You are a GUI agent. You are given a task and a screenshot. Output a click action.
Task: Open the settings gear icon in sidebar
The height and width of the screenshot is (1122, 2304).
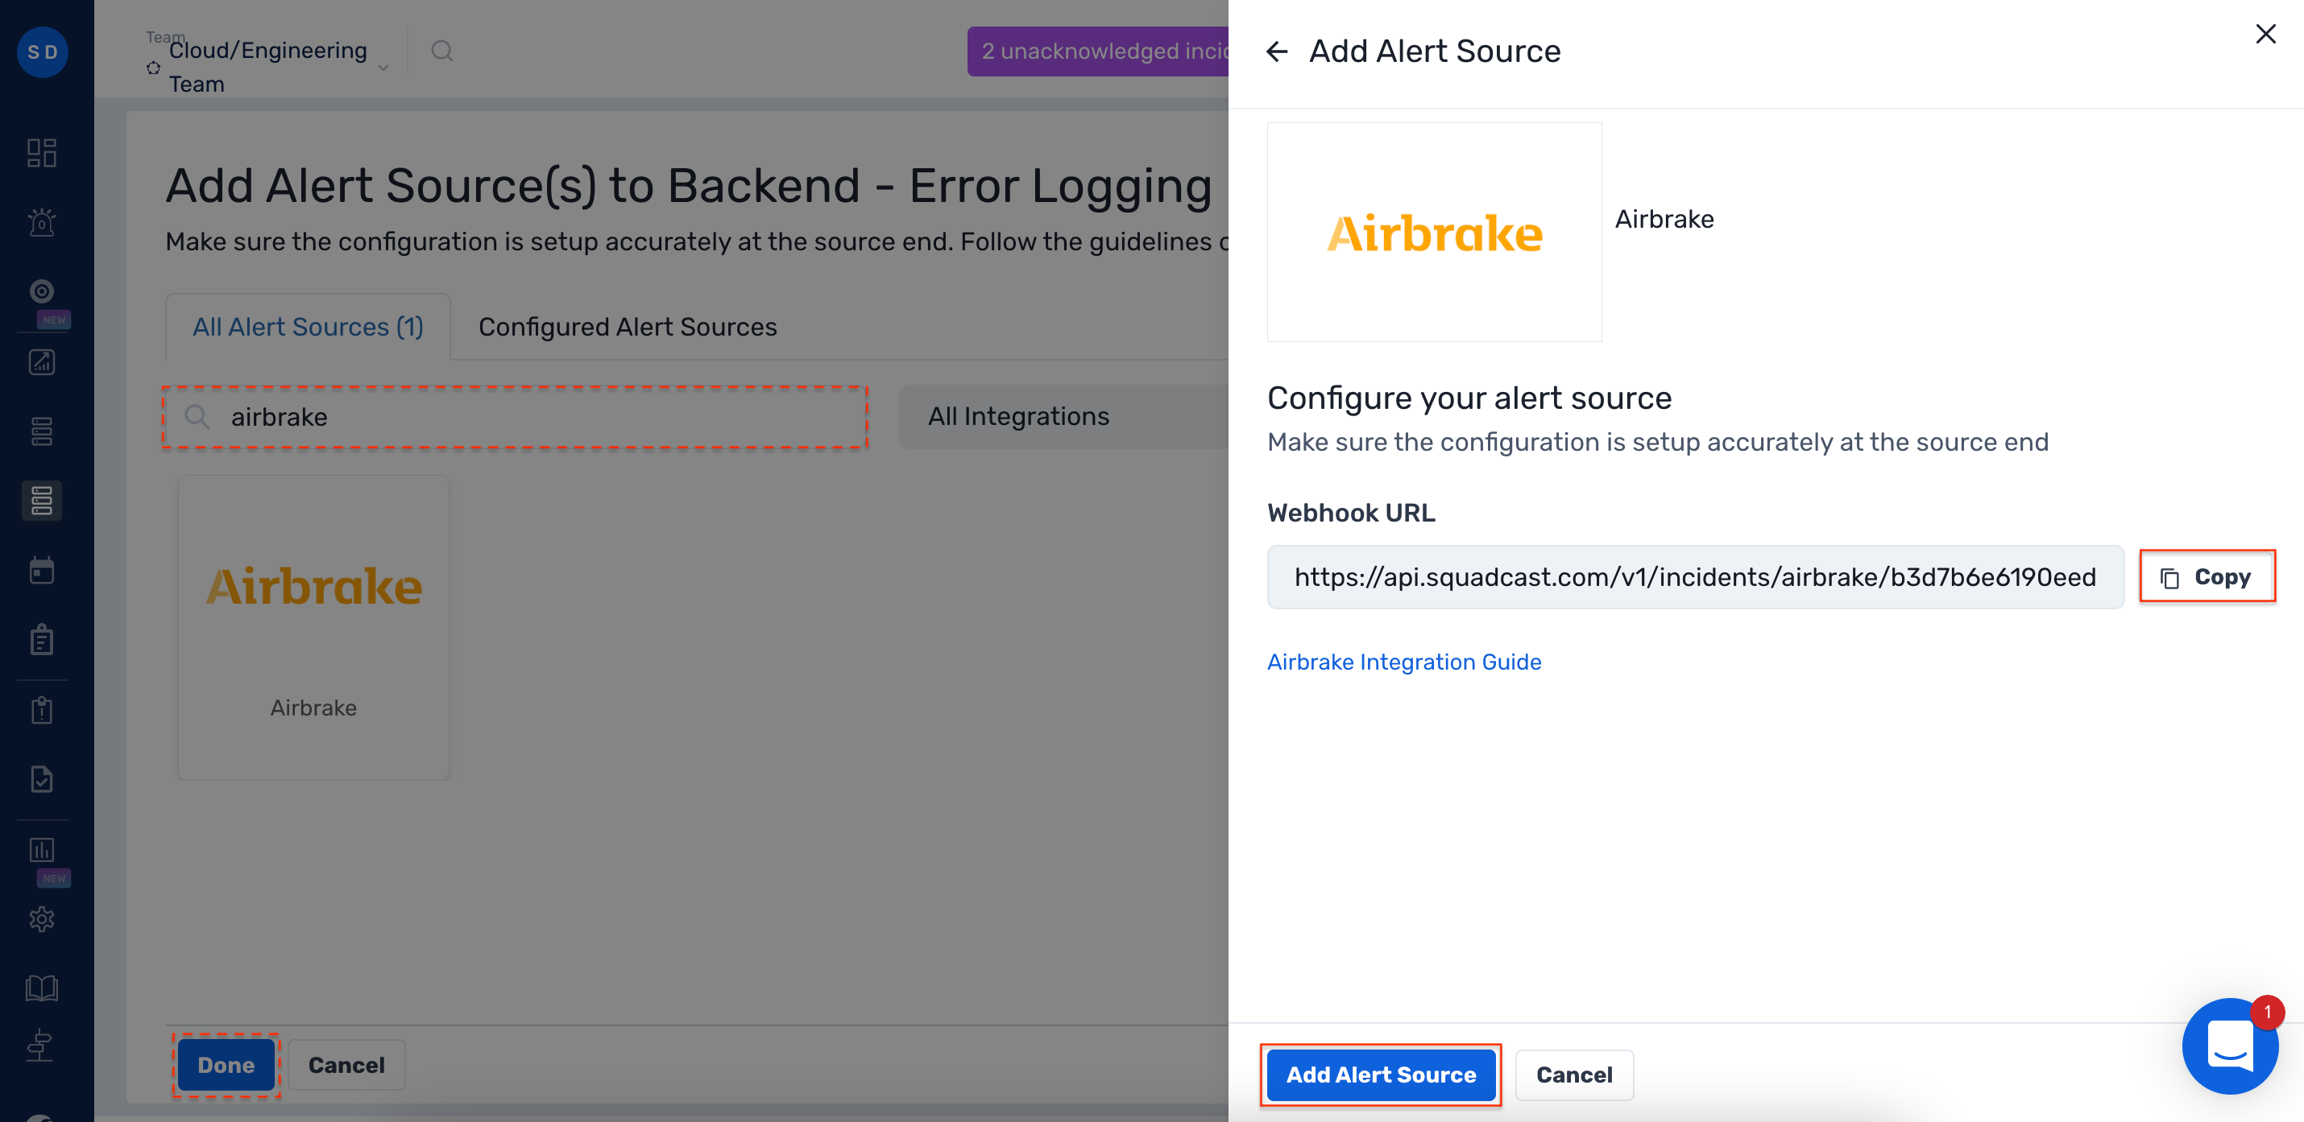(42, 919)
